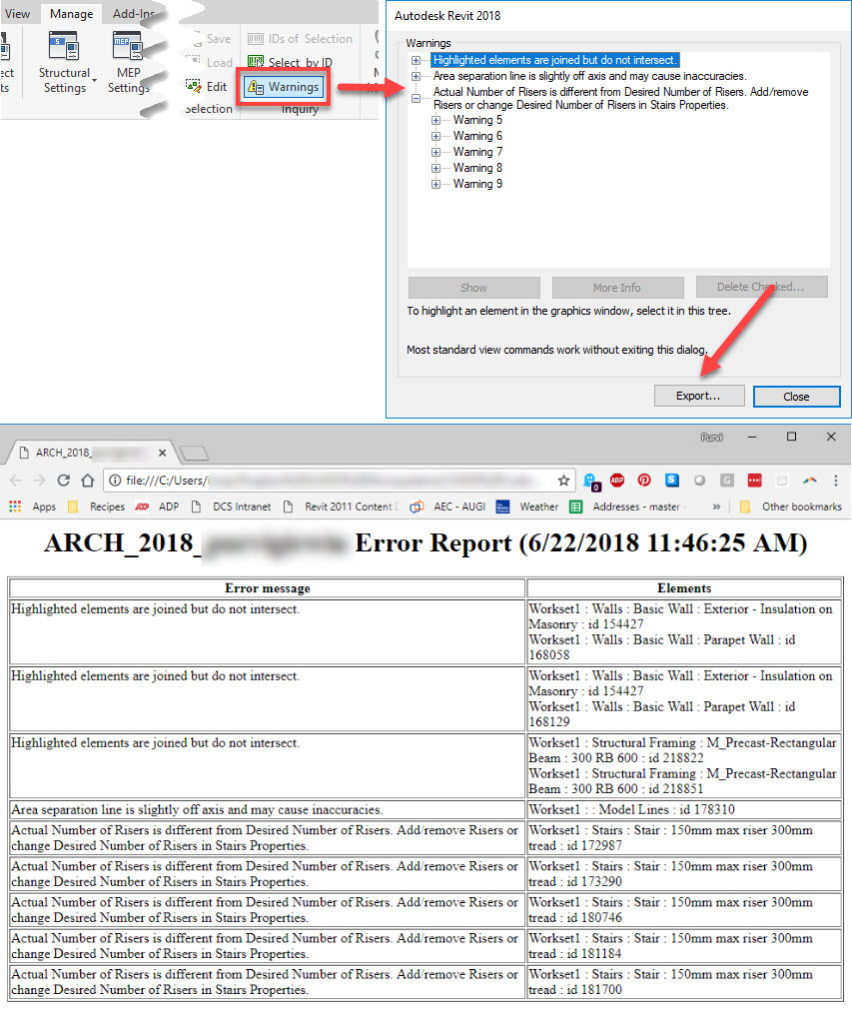Image resolution: width=852 pixels, height=1024 pixels.
Task: Open Other bookmarks folder
Action: (791, 507)
